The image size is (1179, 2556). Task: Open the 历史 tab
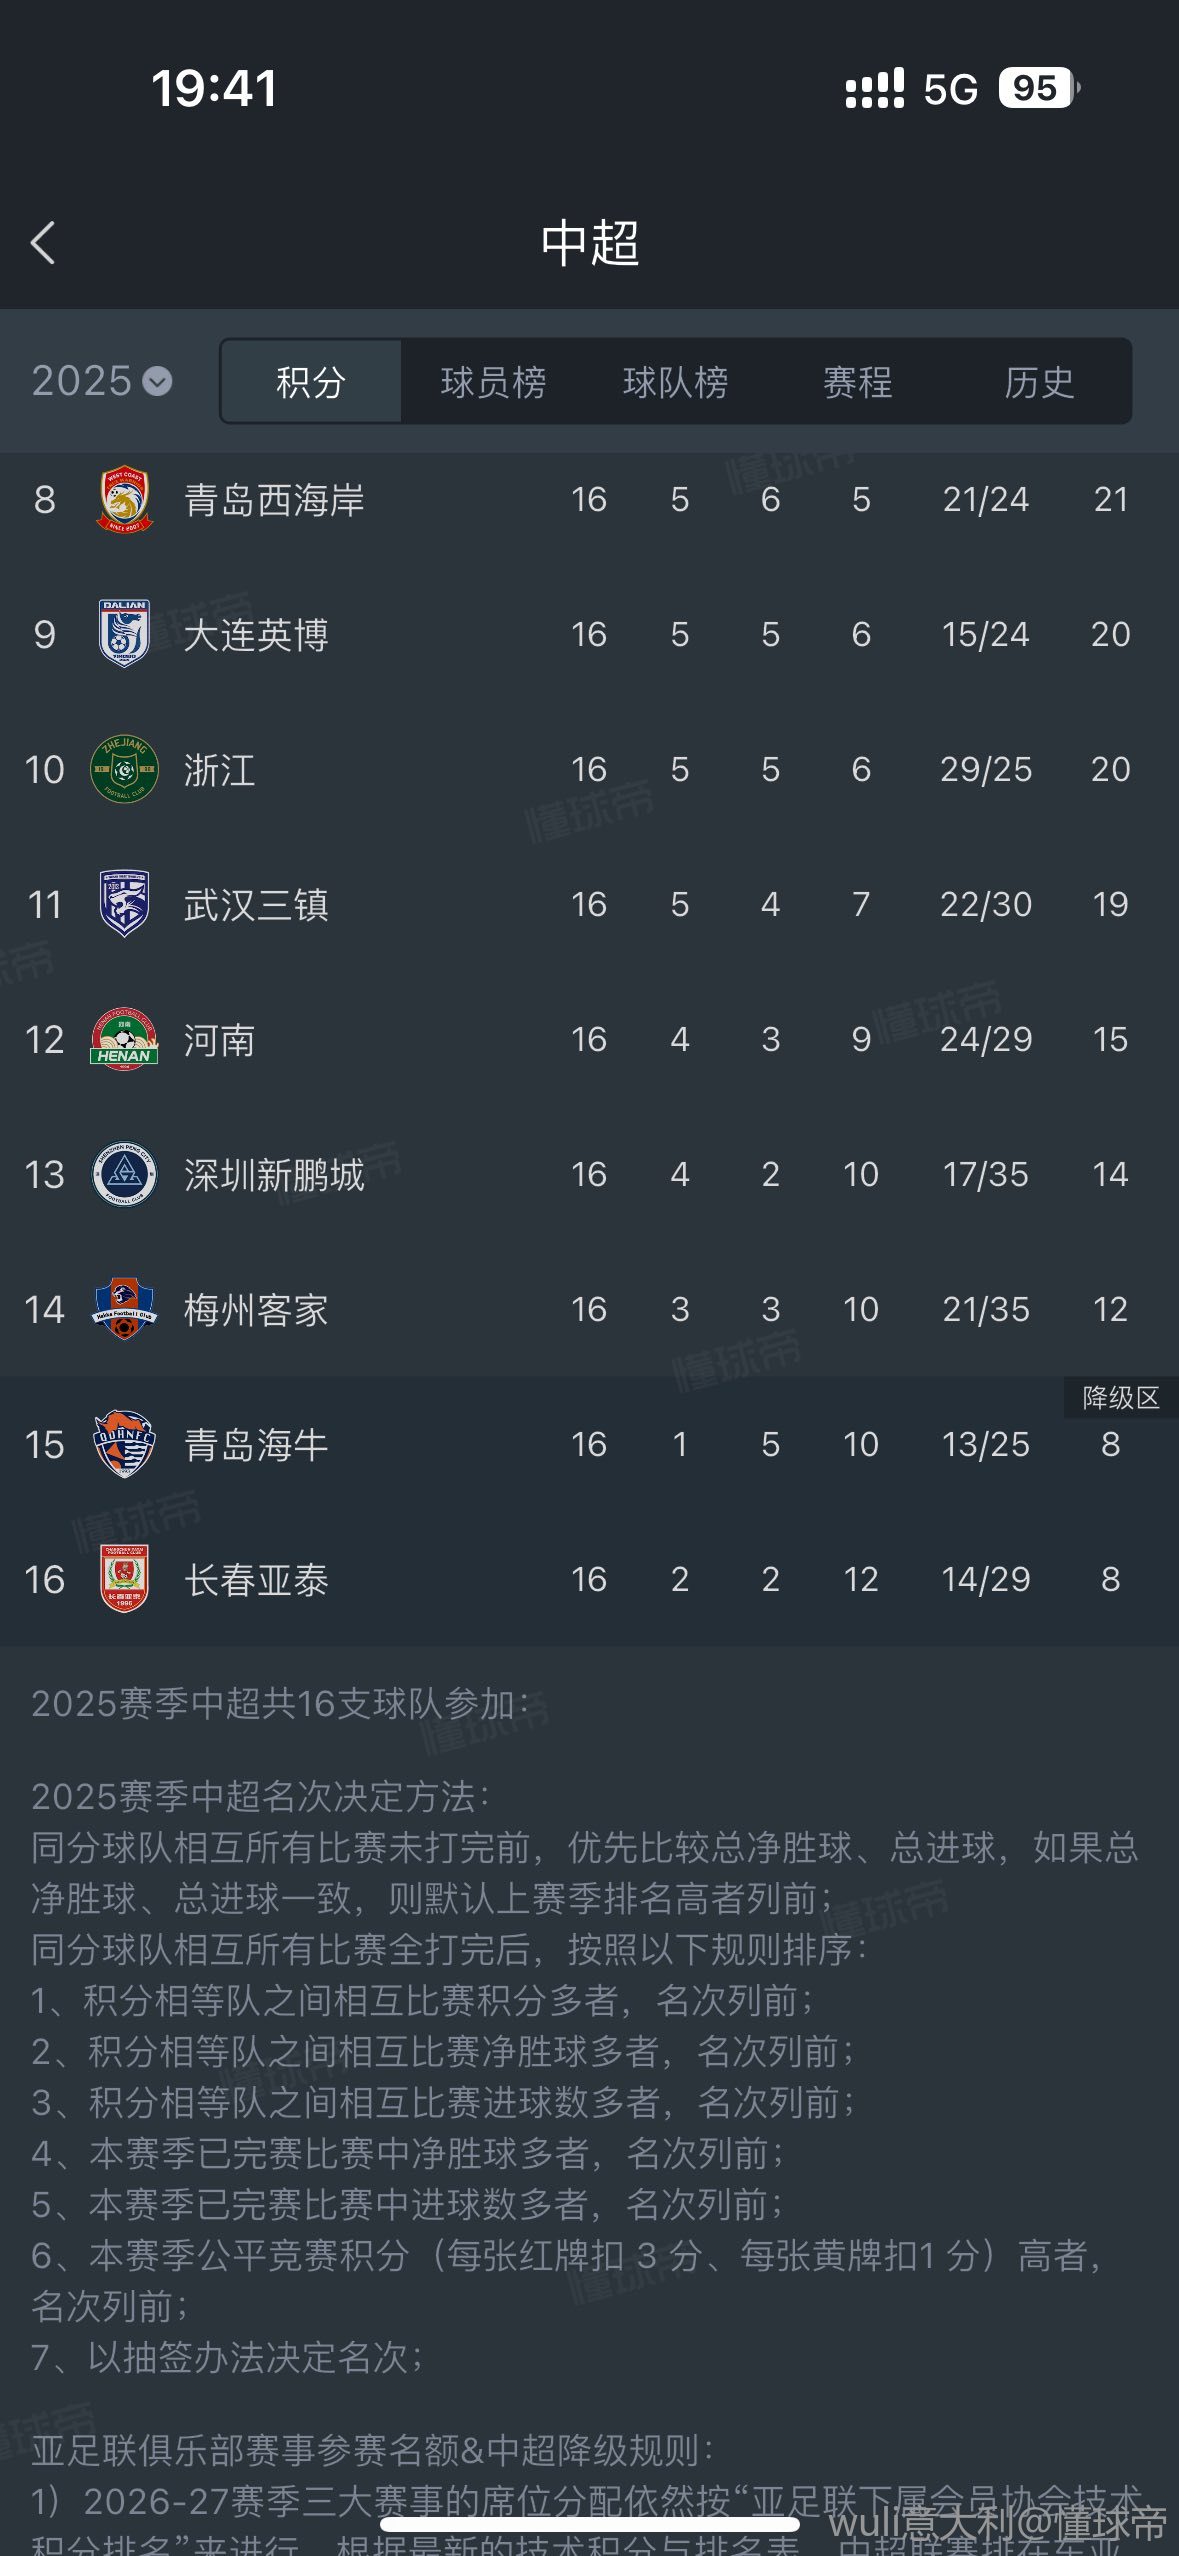click(1039, 381)
